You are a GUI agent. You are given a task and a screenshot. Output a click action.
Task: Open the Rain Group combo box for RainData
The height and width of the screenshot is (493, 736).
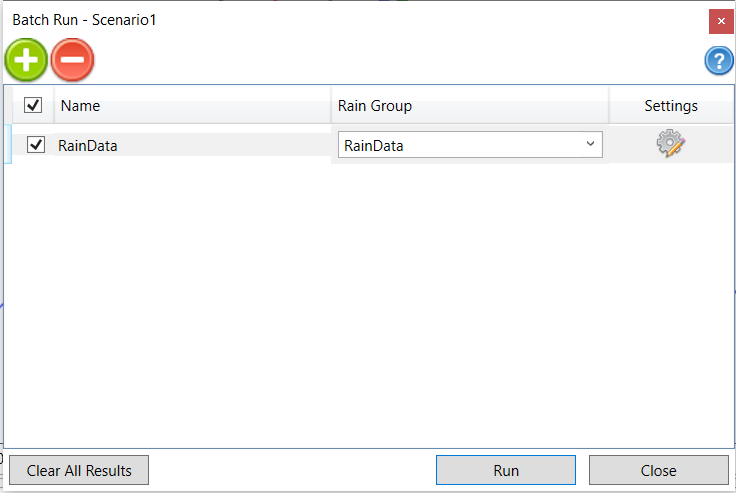(x=460, y=145)
